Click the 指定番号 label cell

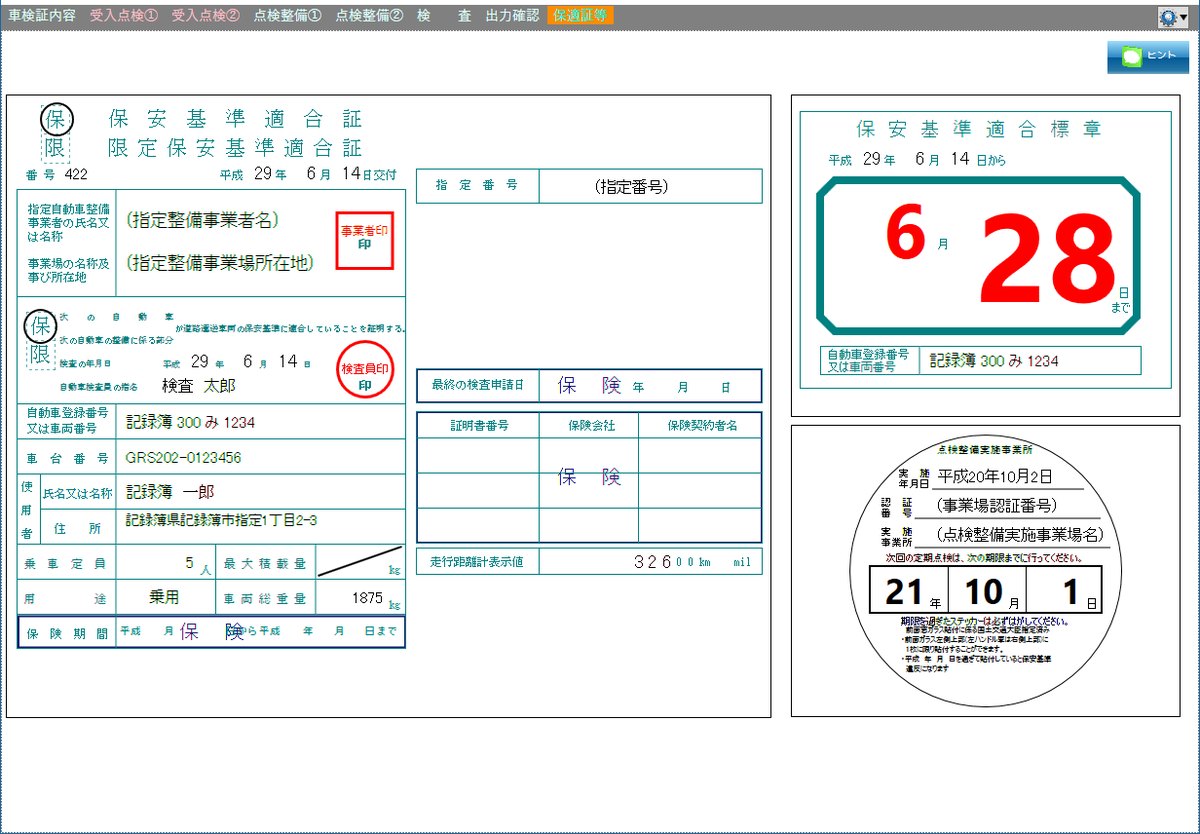(477, 186)
